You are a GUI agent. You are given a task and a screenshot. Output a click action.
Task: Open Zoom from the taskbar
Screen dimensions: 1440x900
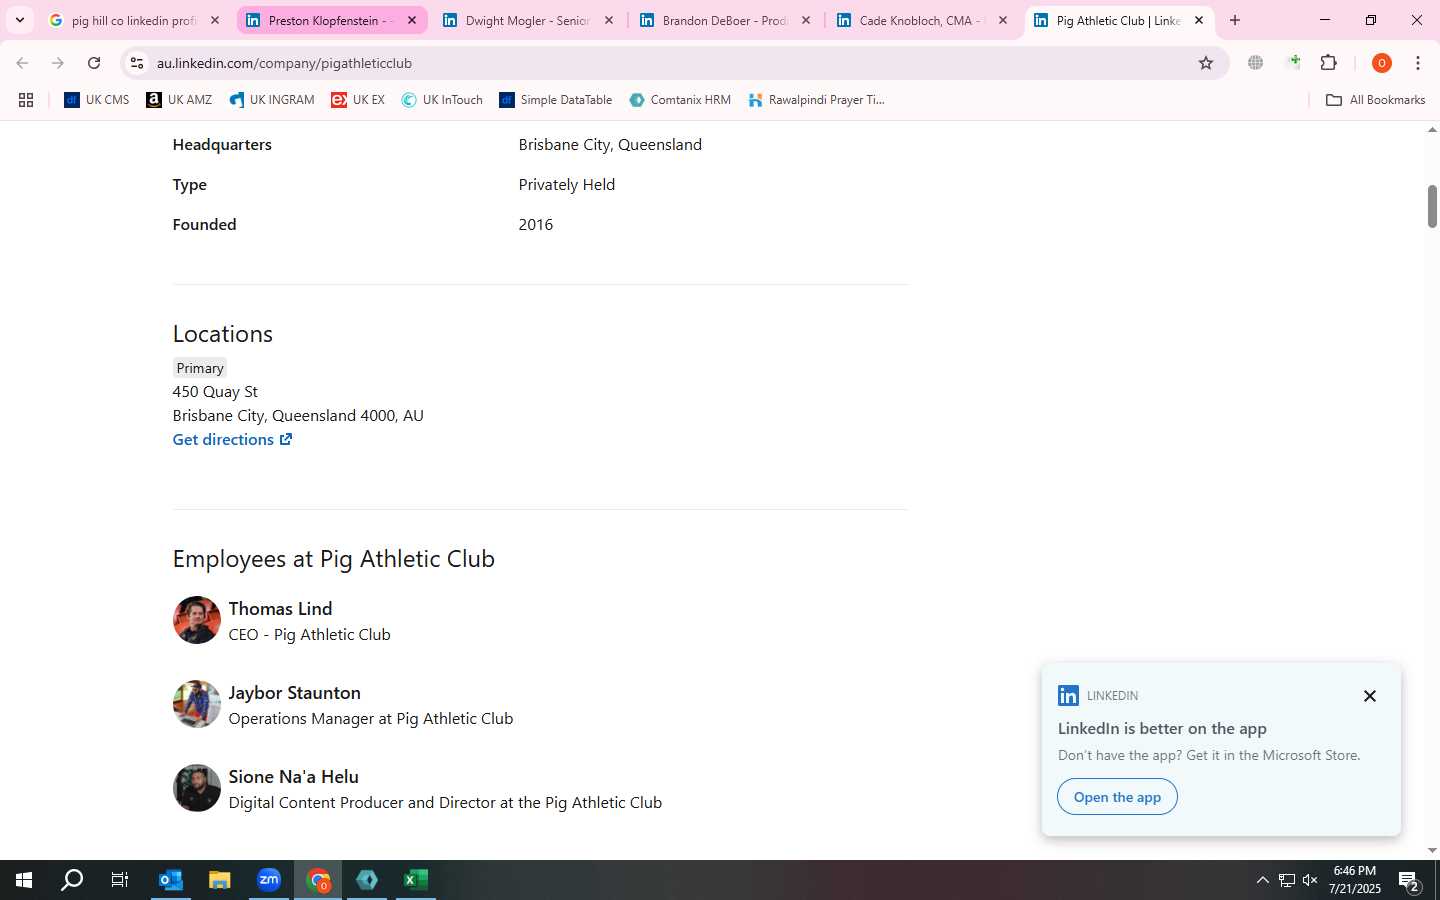269,880
